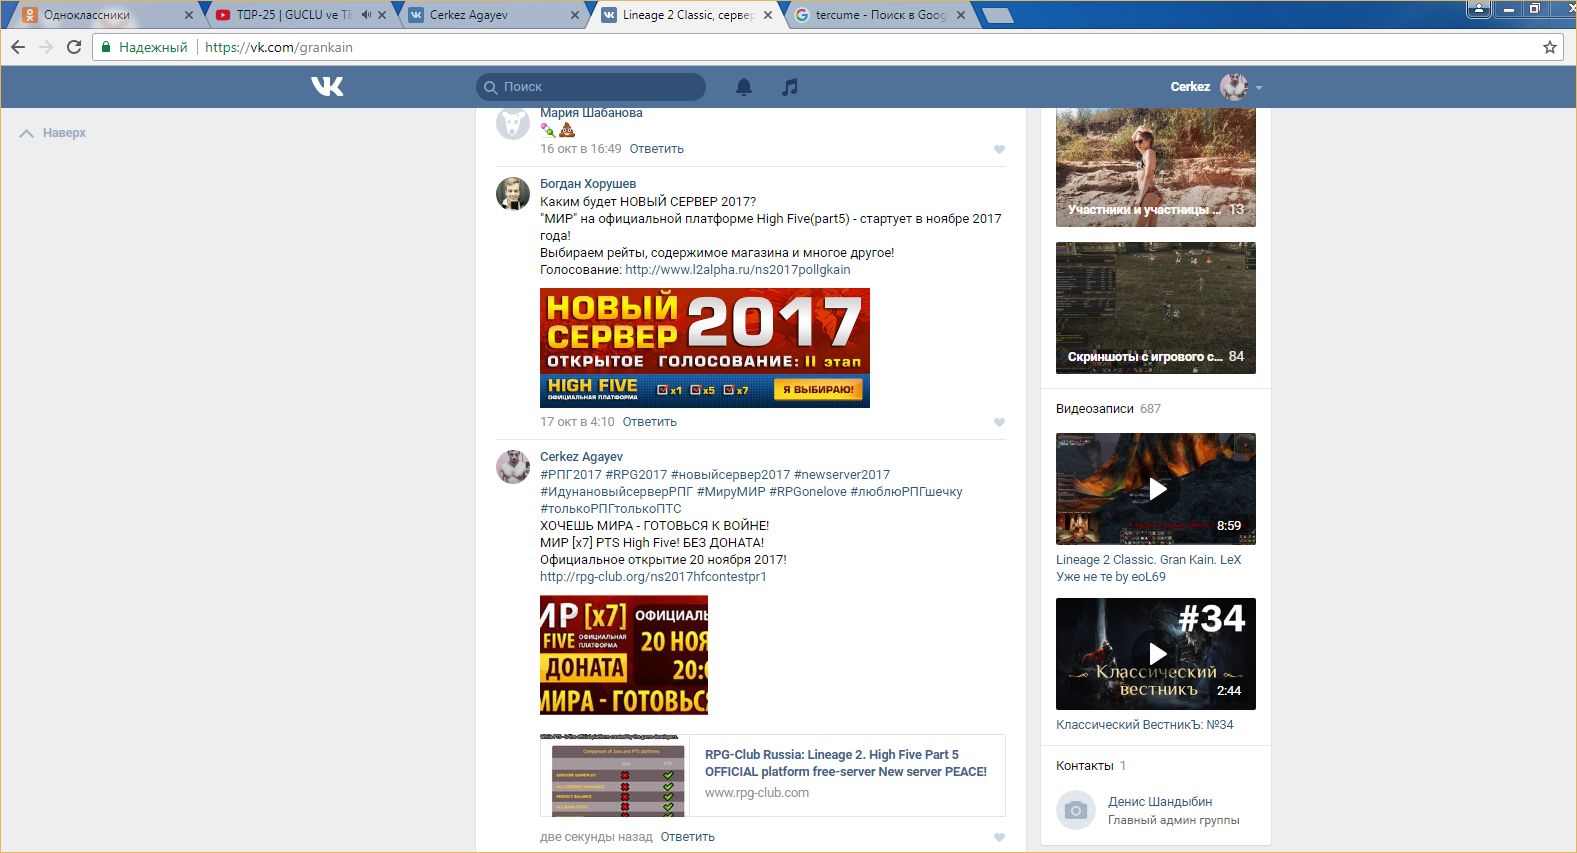Open the notifications bell
Image resolution: width=1577 pixels, height=853 pixels.
coord(744,87)
